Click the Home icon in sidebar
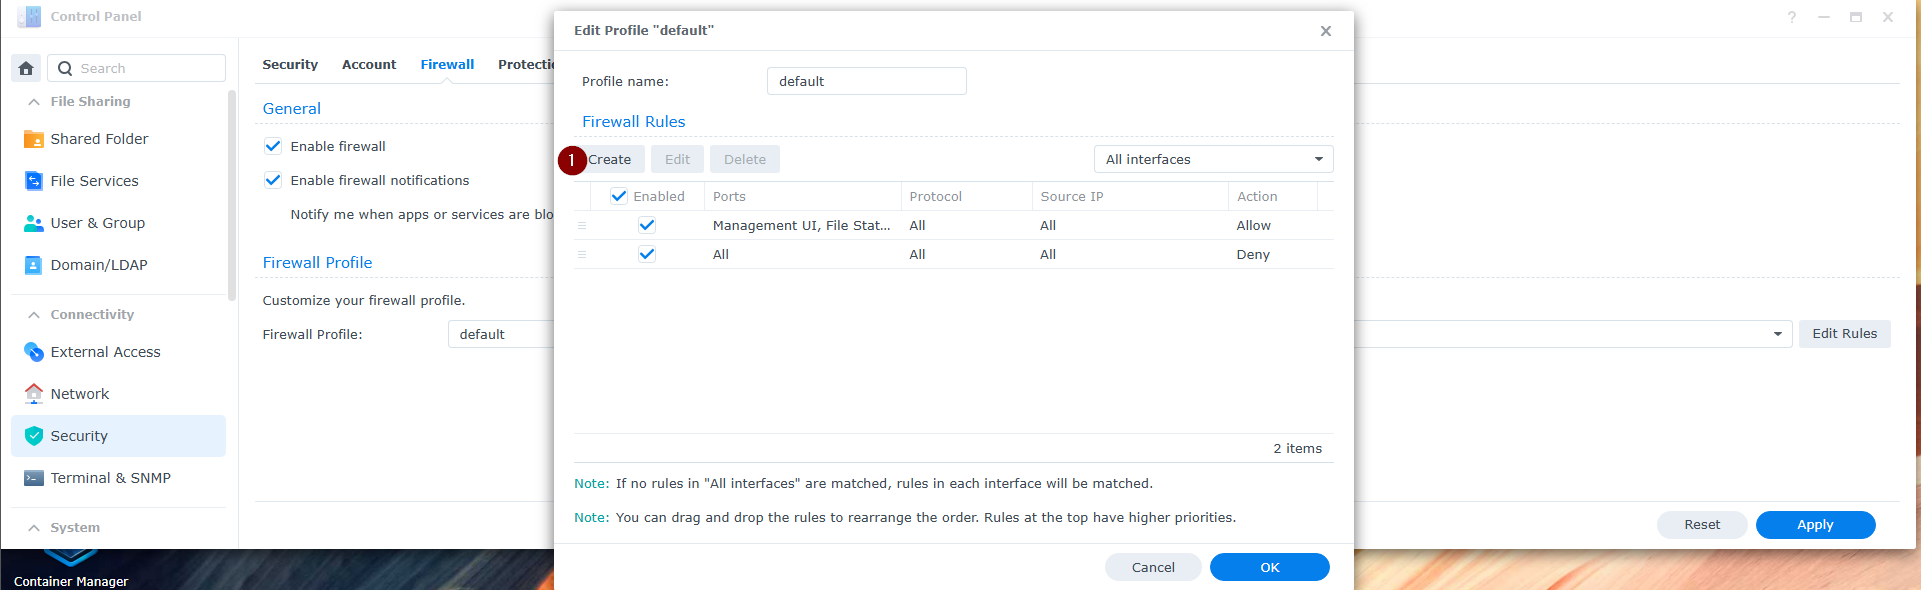Viewport: 1921px width, 590px height. [x=26, y=68]
